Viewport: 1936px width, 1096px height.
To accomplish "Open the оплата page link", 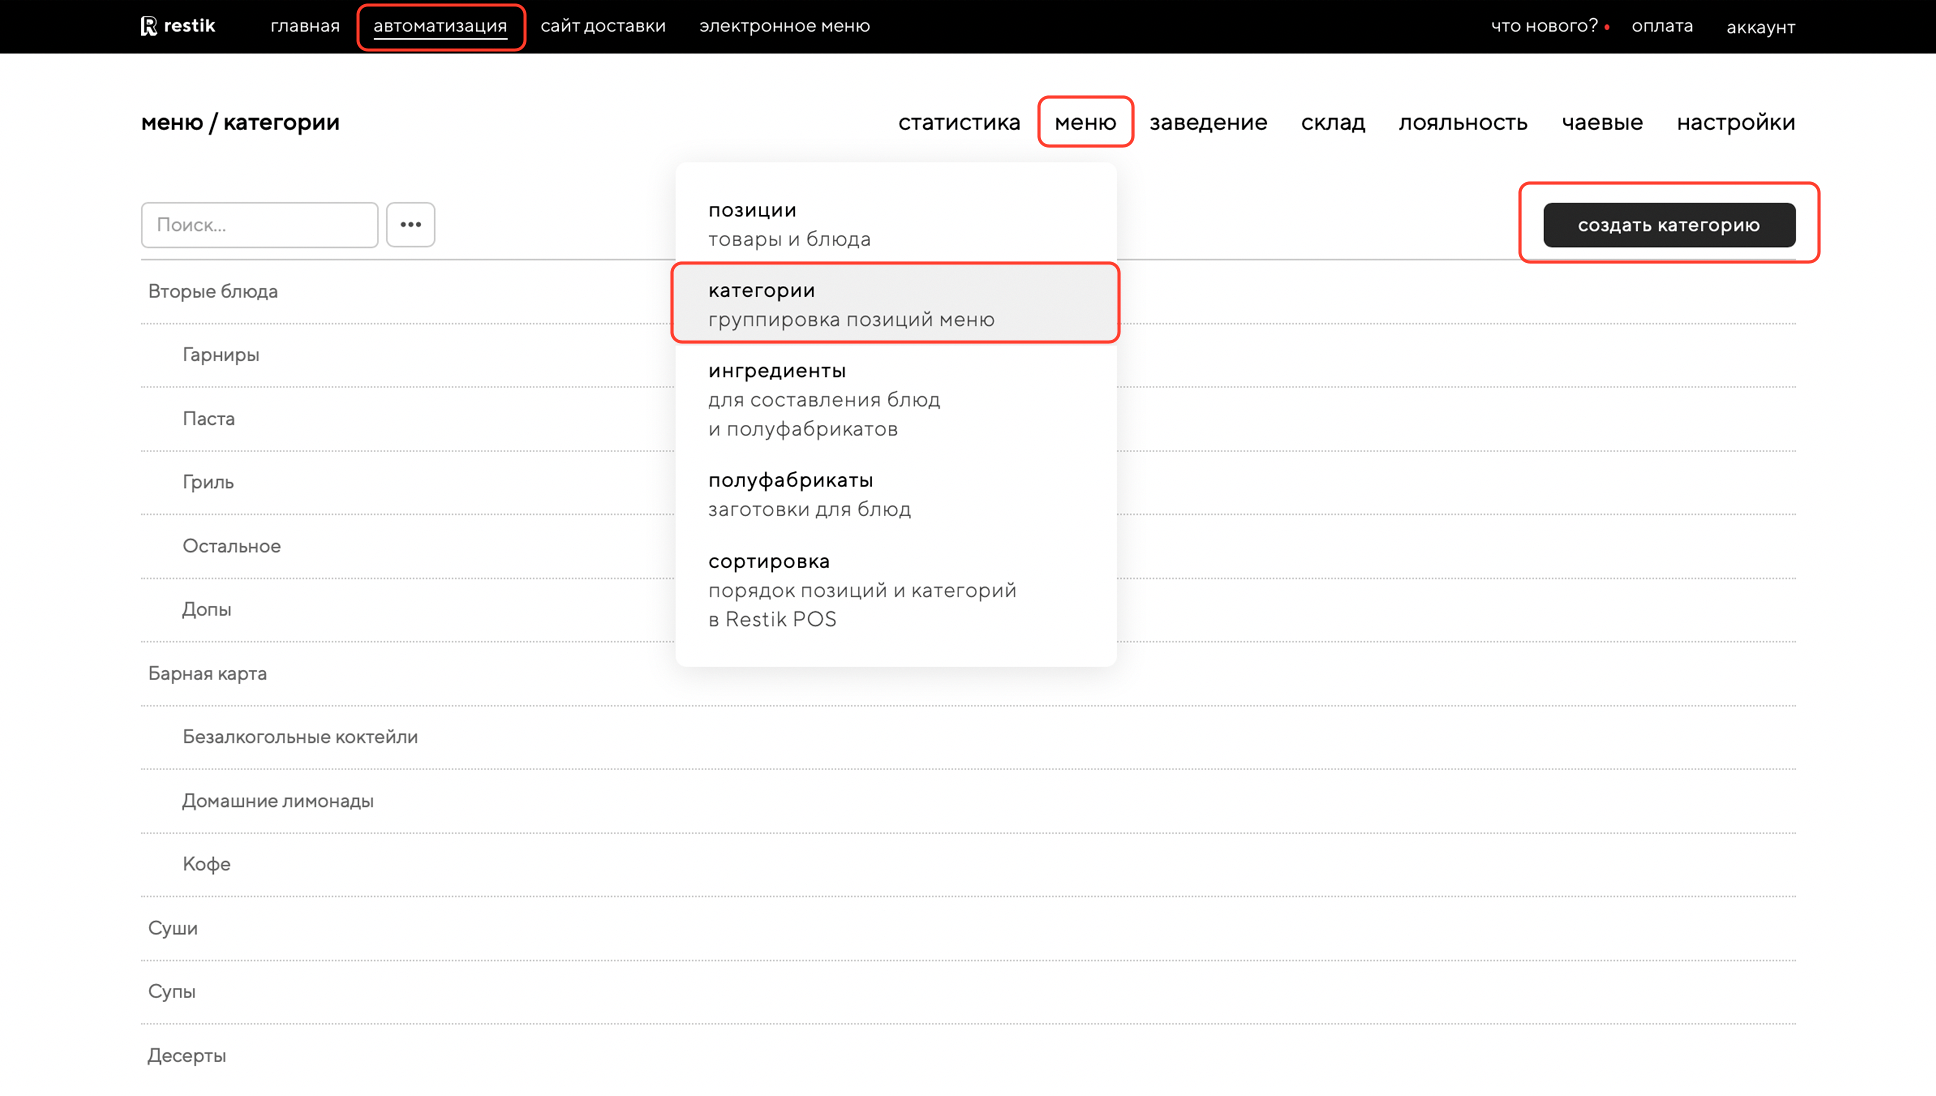I will coord(1662,26).
